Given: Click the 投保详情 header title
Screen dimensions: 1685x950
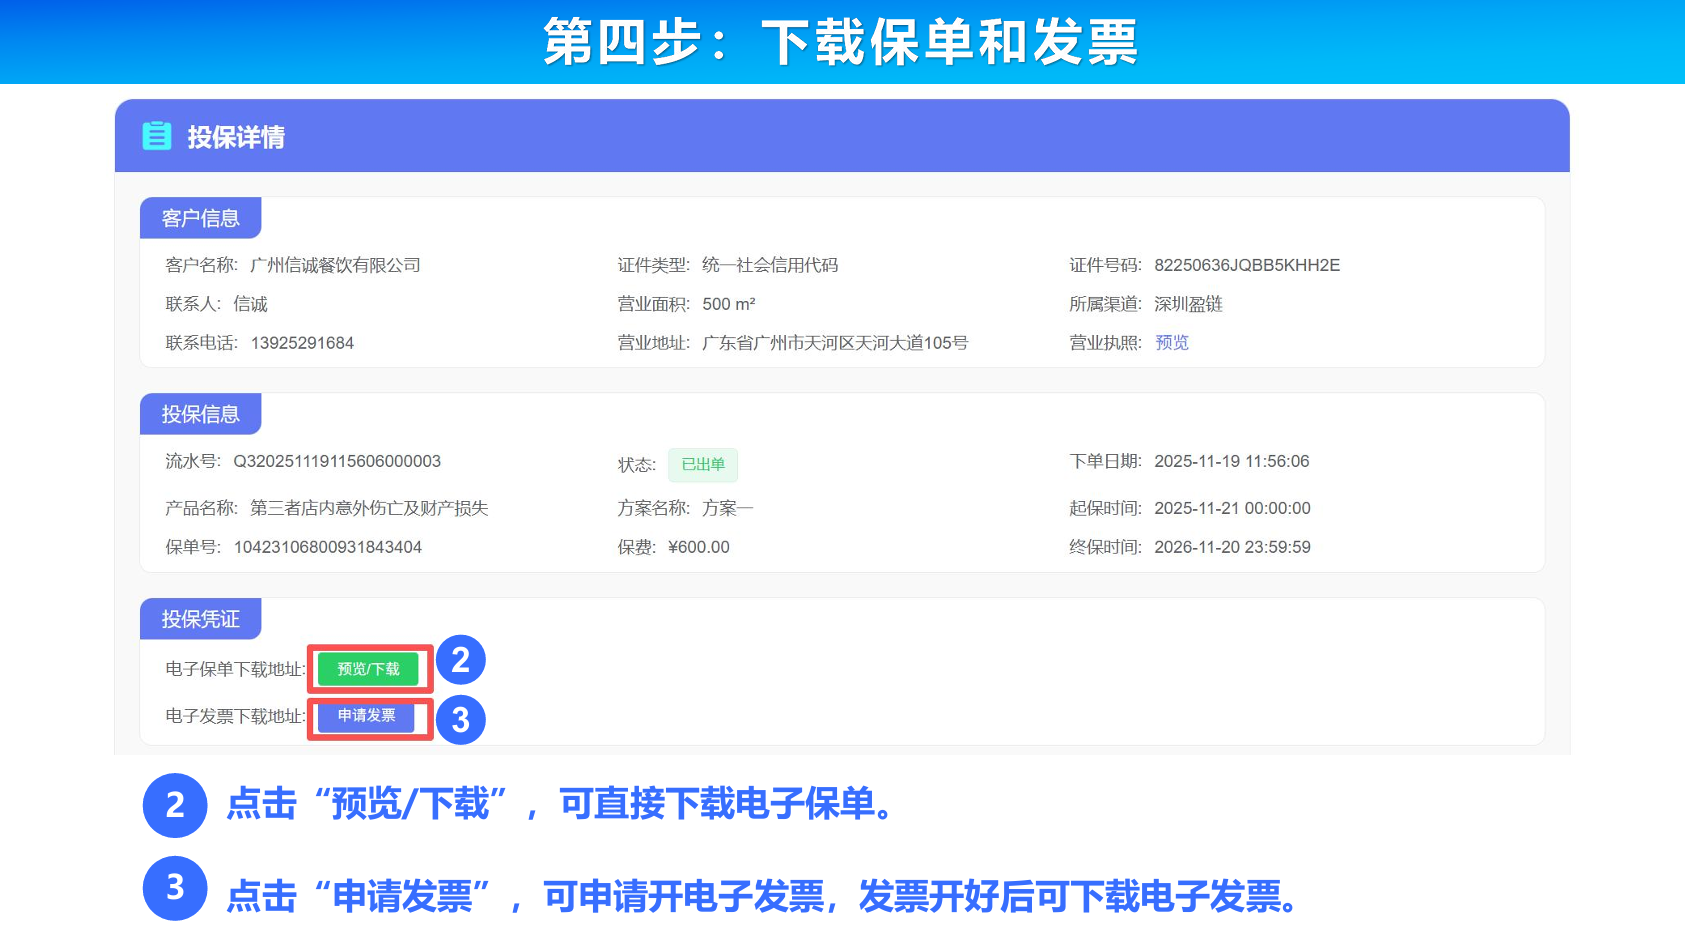Looking at the screenshot, I should [236, 137].
